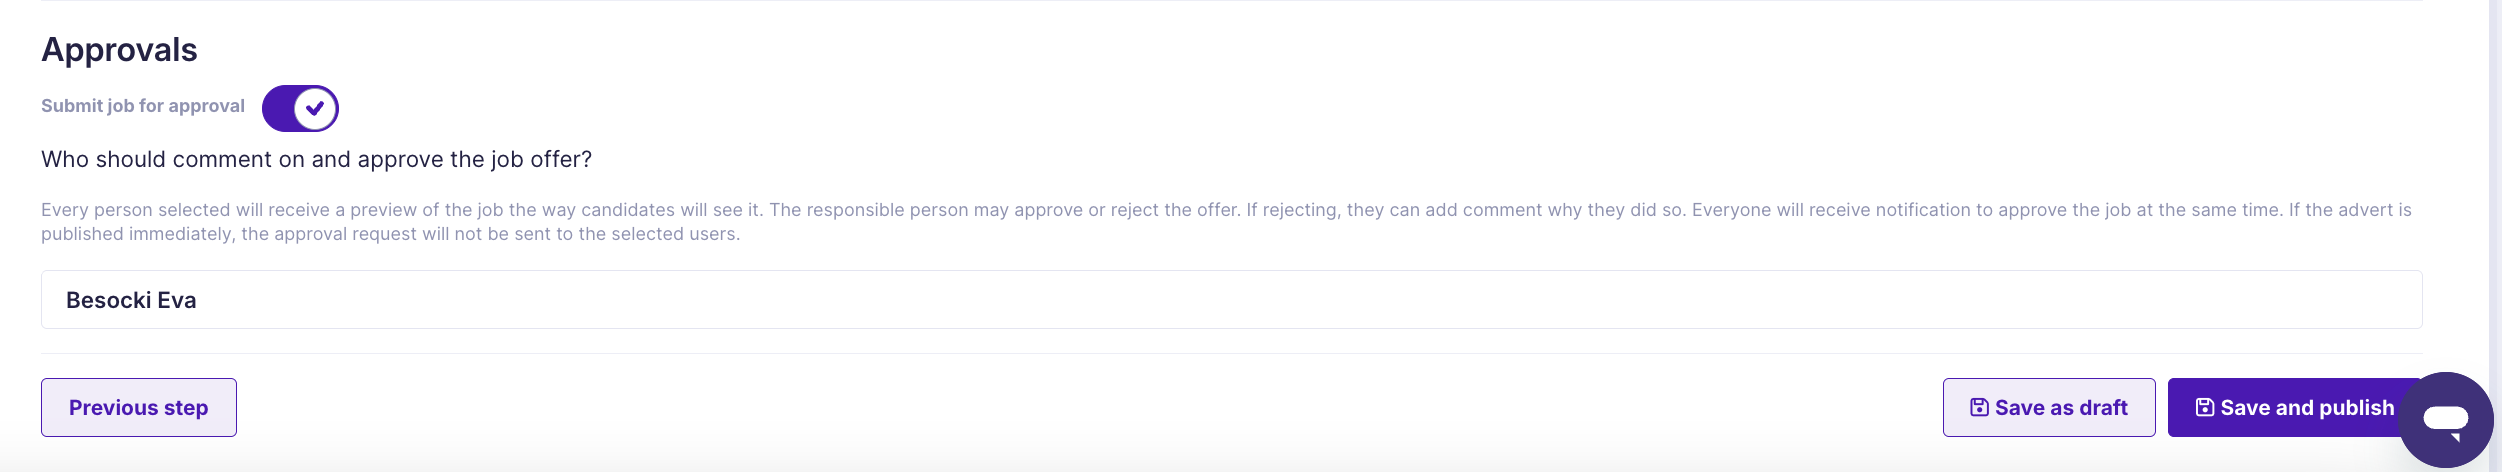Click the "Submit job for approval" label

tap(143, 106)
